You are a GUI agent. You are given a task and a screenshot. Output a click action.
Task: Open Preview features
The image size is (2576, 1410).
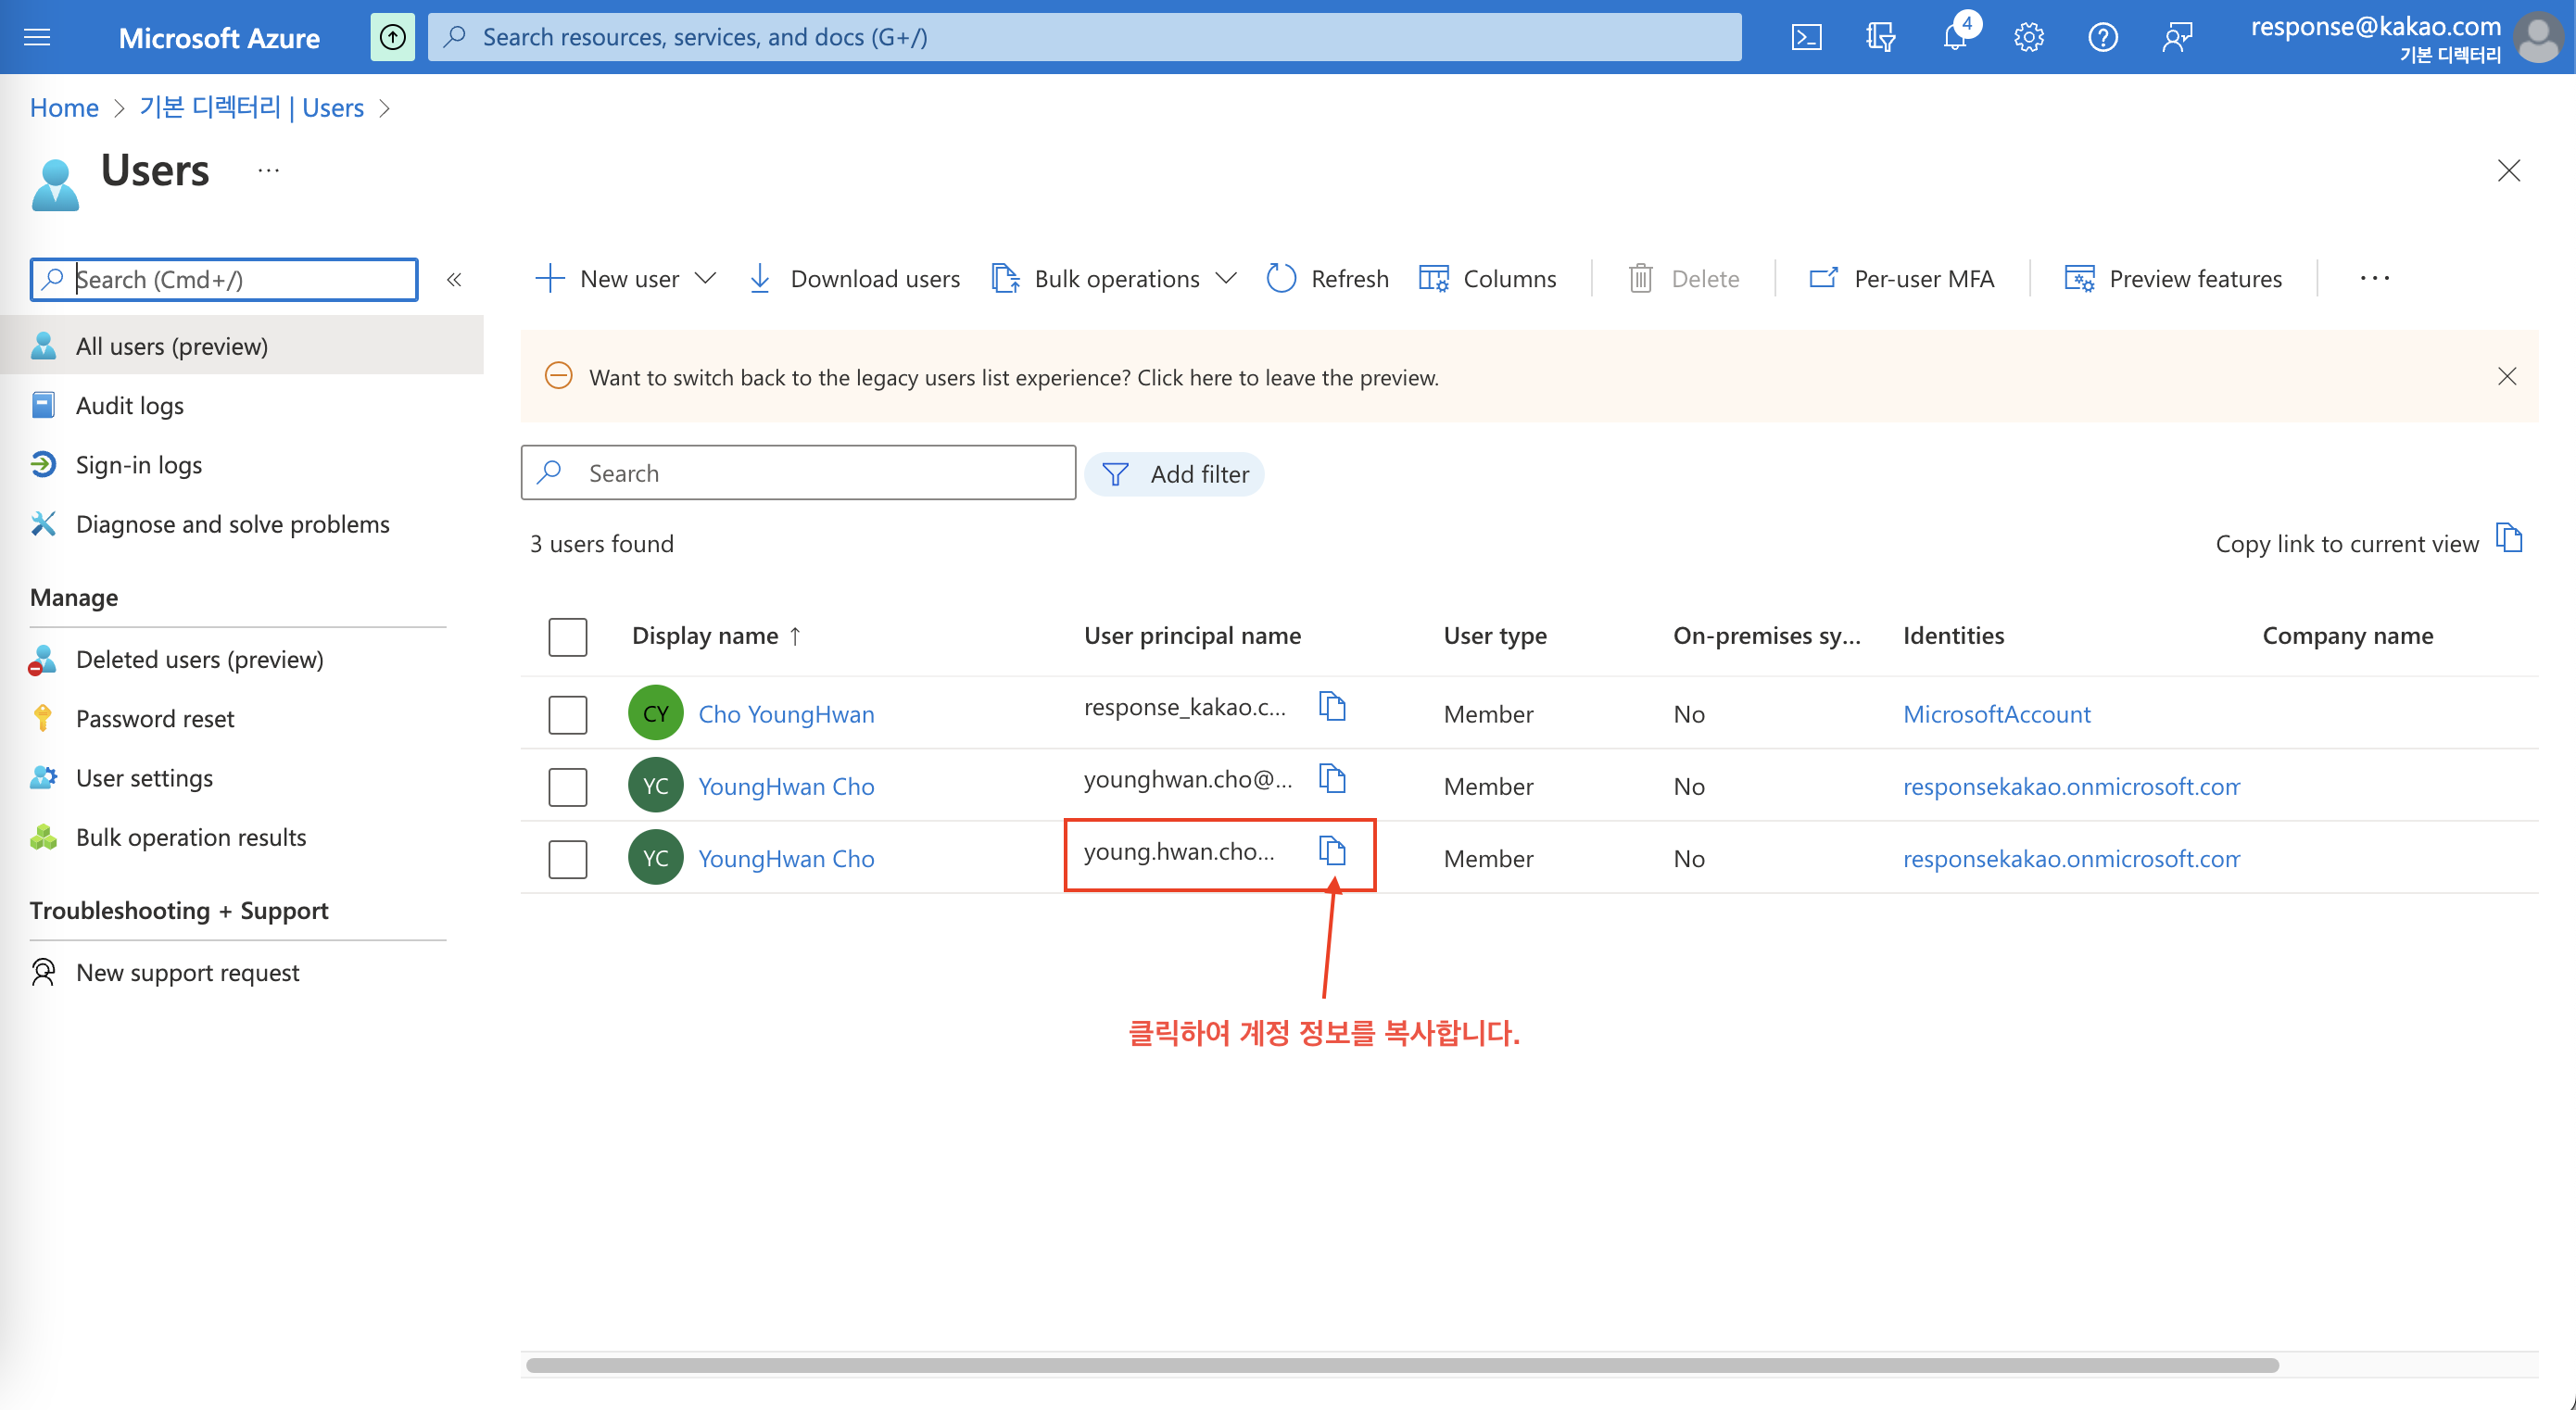tap(2173, 279)
